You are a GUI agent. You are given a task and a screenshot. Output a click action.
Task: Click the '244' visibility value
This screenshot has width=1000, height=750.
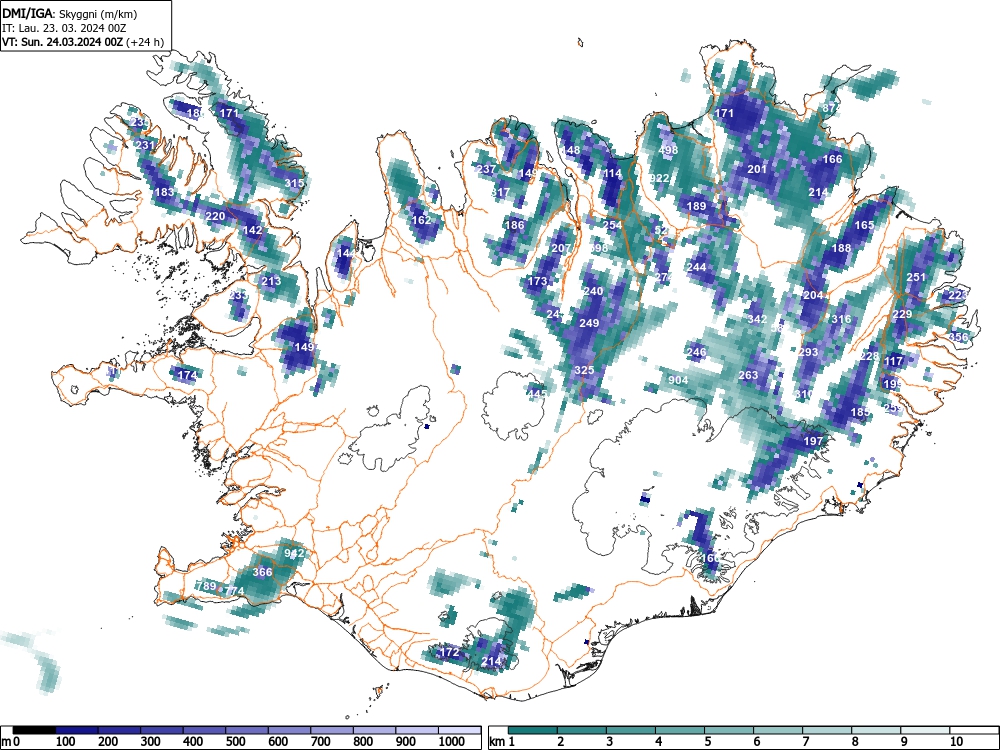click(x=696, y=267)
